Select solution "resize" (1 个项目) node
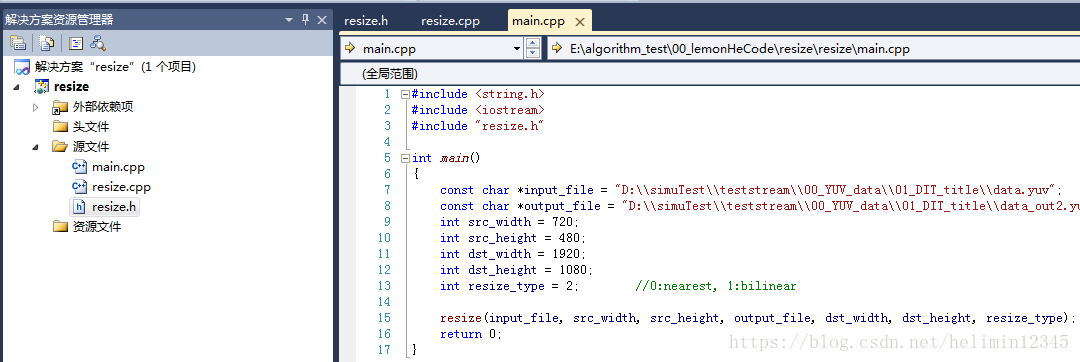 105,67
